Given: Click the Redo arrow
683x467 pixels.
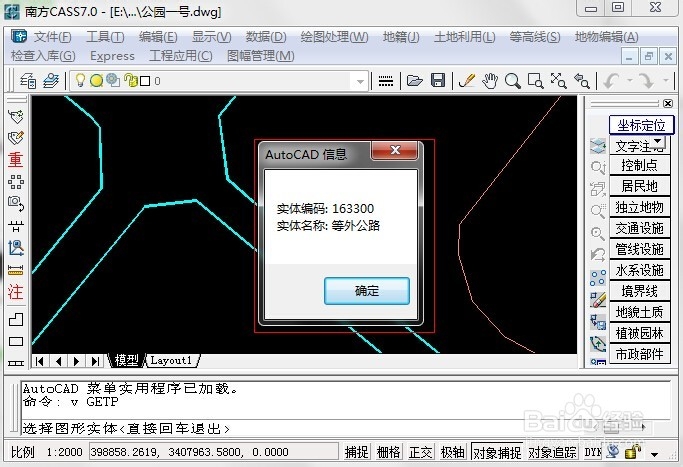Looking at the screenshot, I should 646,81.
